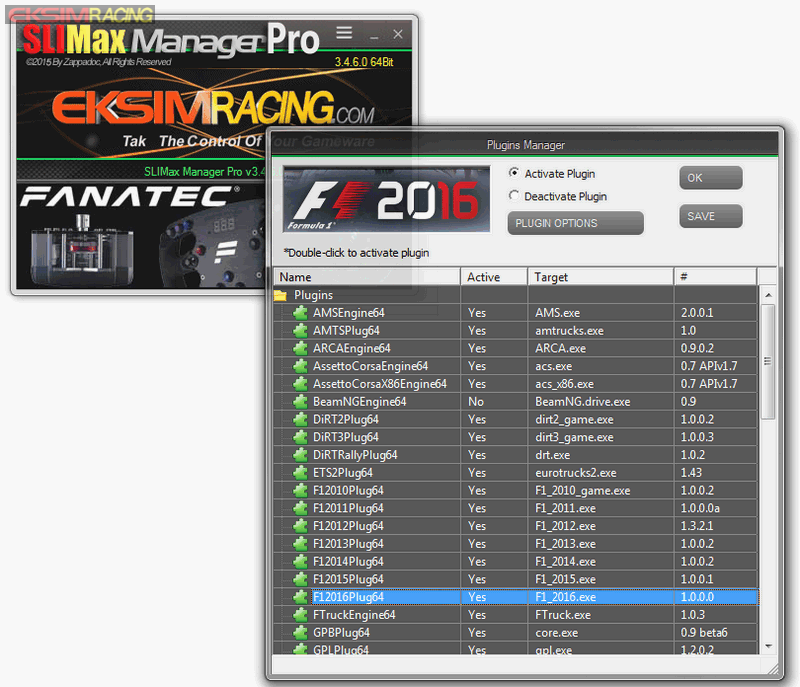Screen dimensions: 800x687
Task: Click the scrollbar down arrow in plugin list
Action: 768,646
